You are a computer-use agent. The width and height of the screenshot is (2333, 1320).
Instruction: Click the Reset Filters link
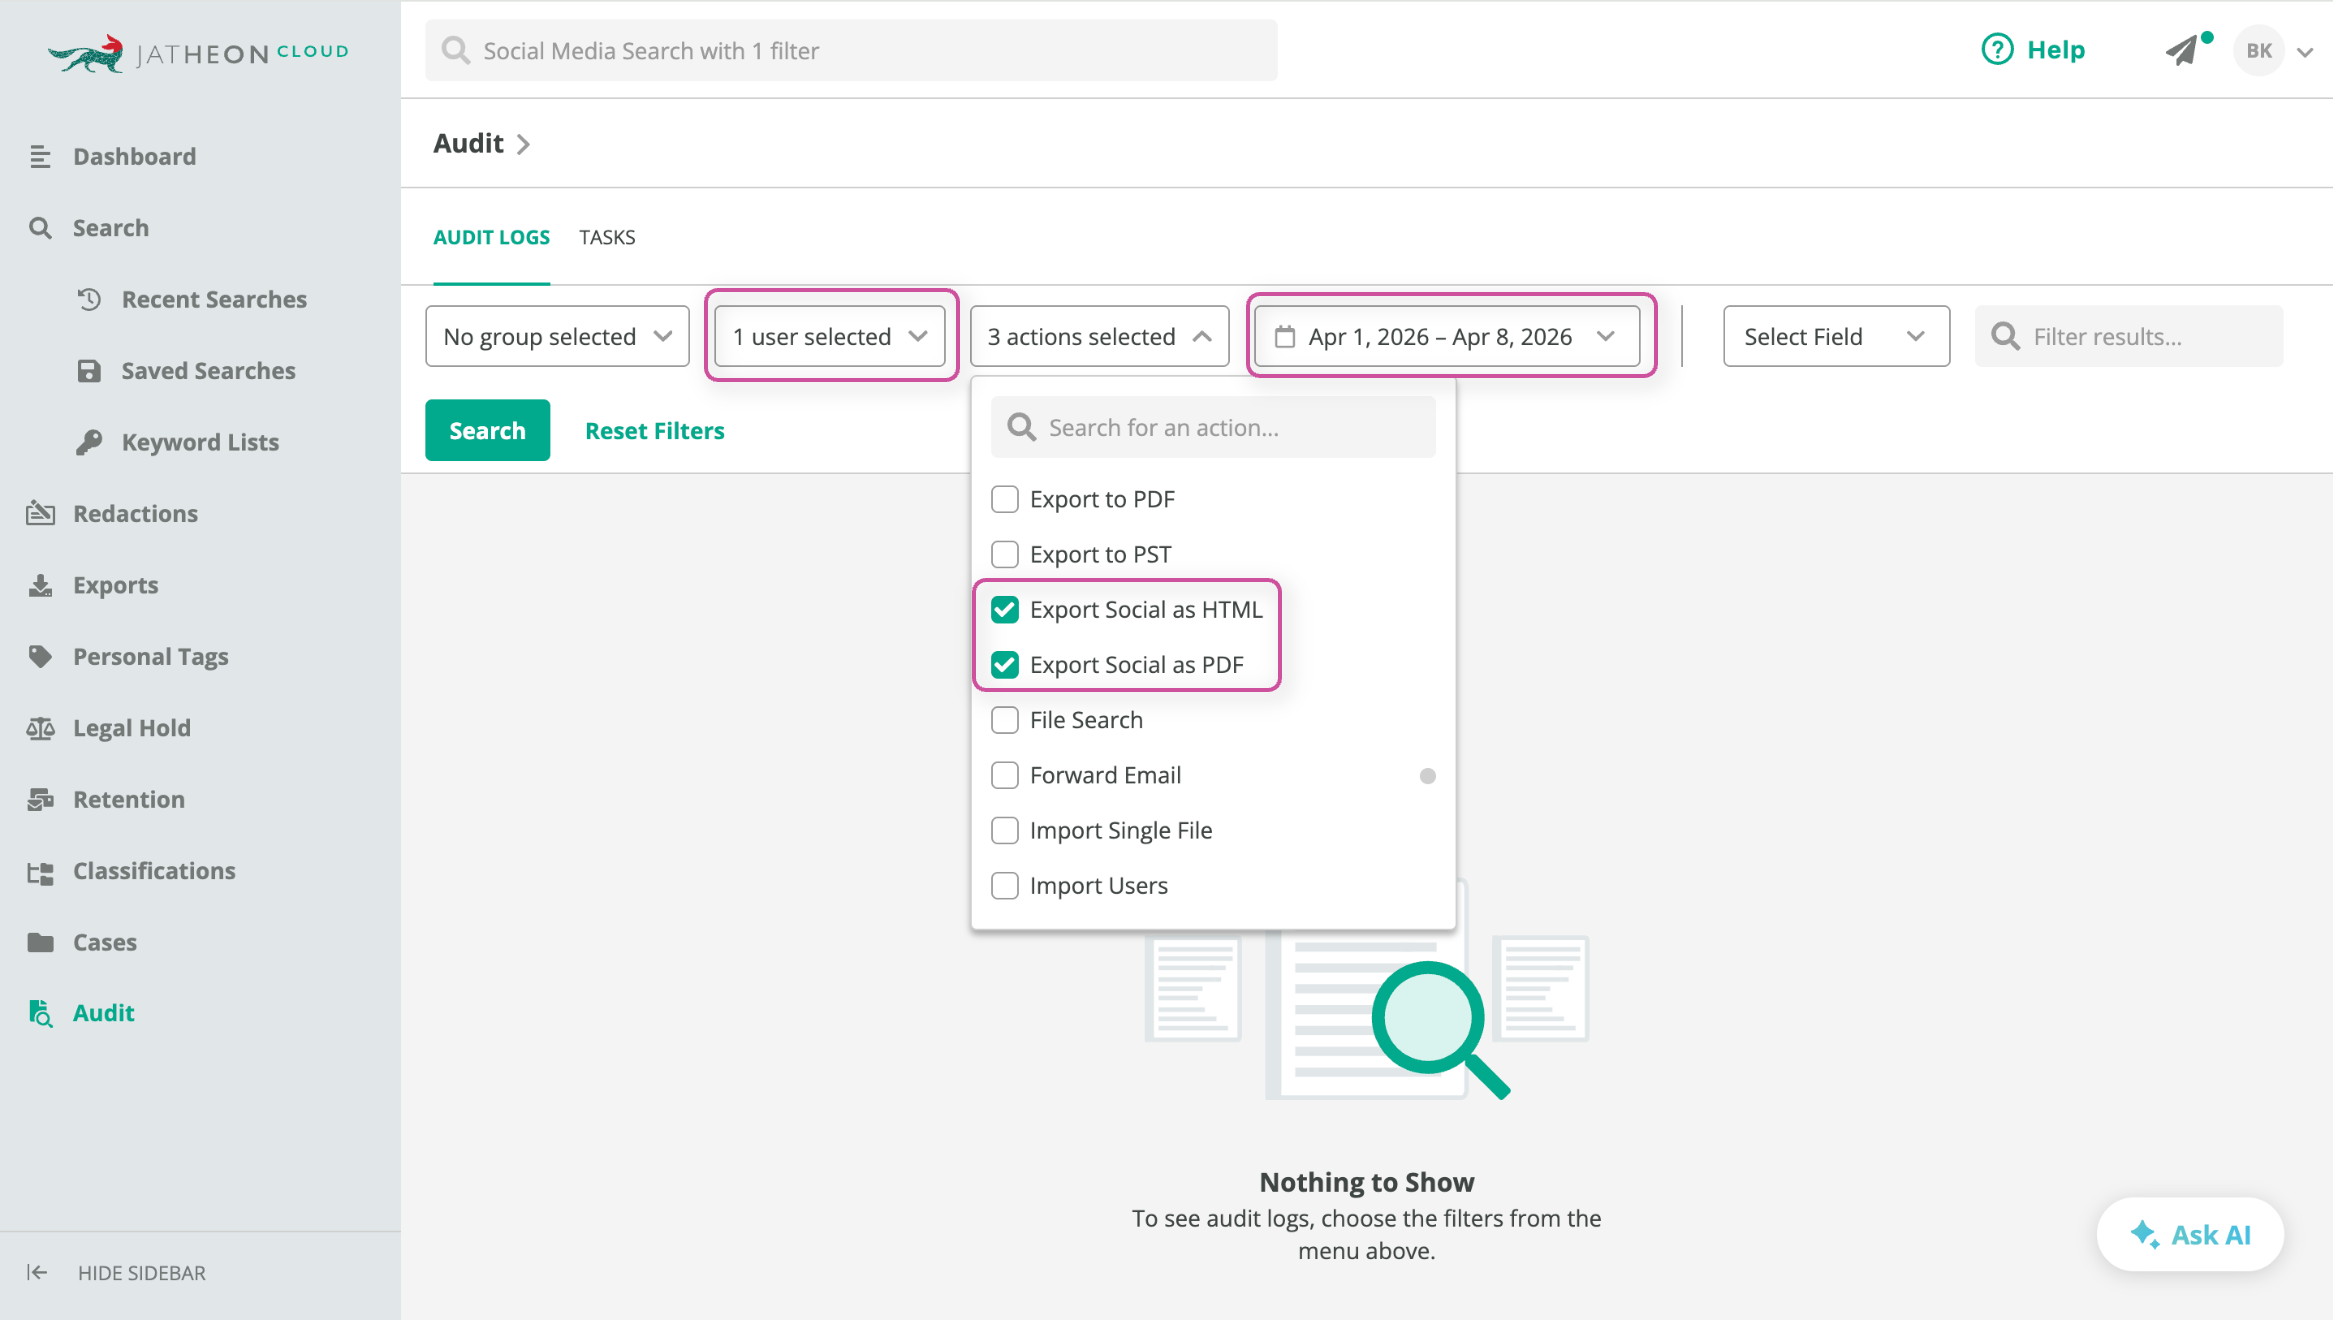tap(654, 431)
